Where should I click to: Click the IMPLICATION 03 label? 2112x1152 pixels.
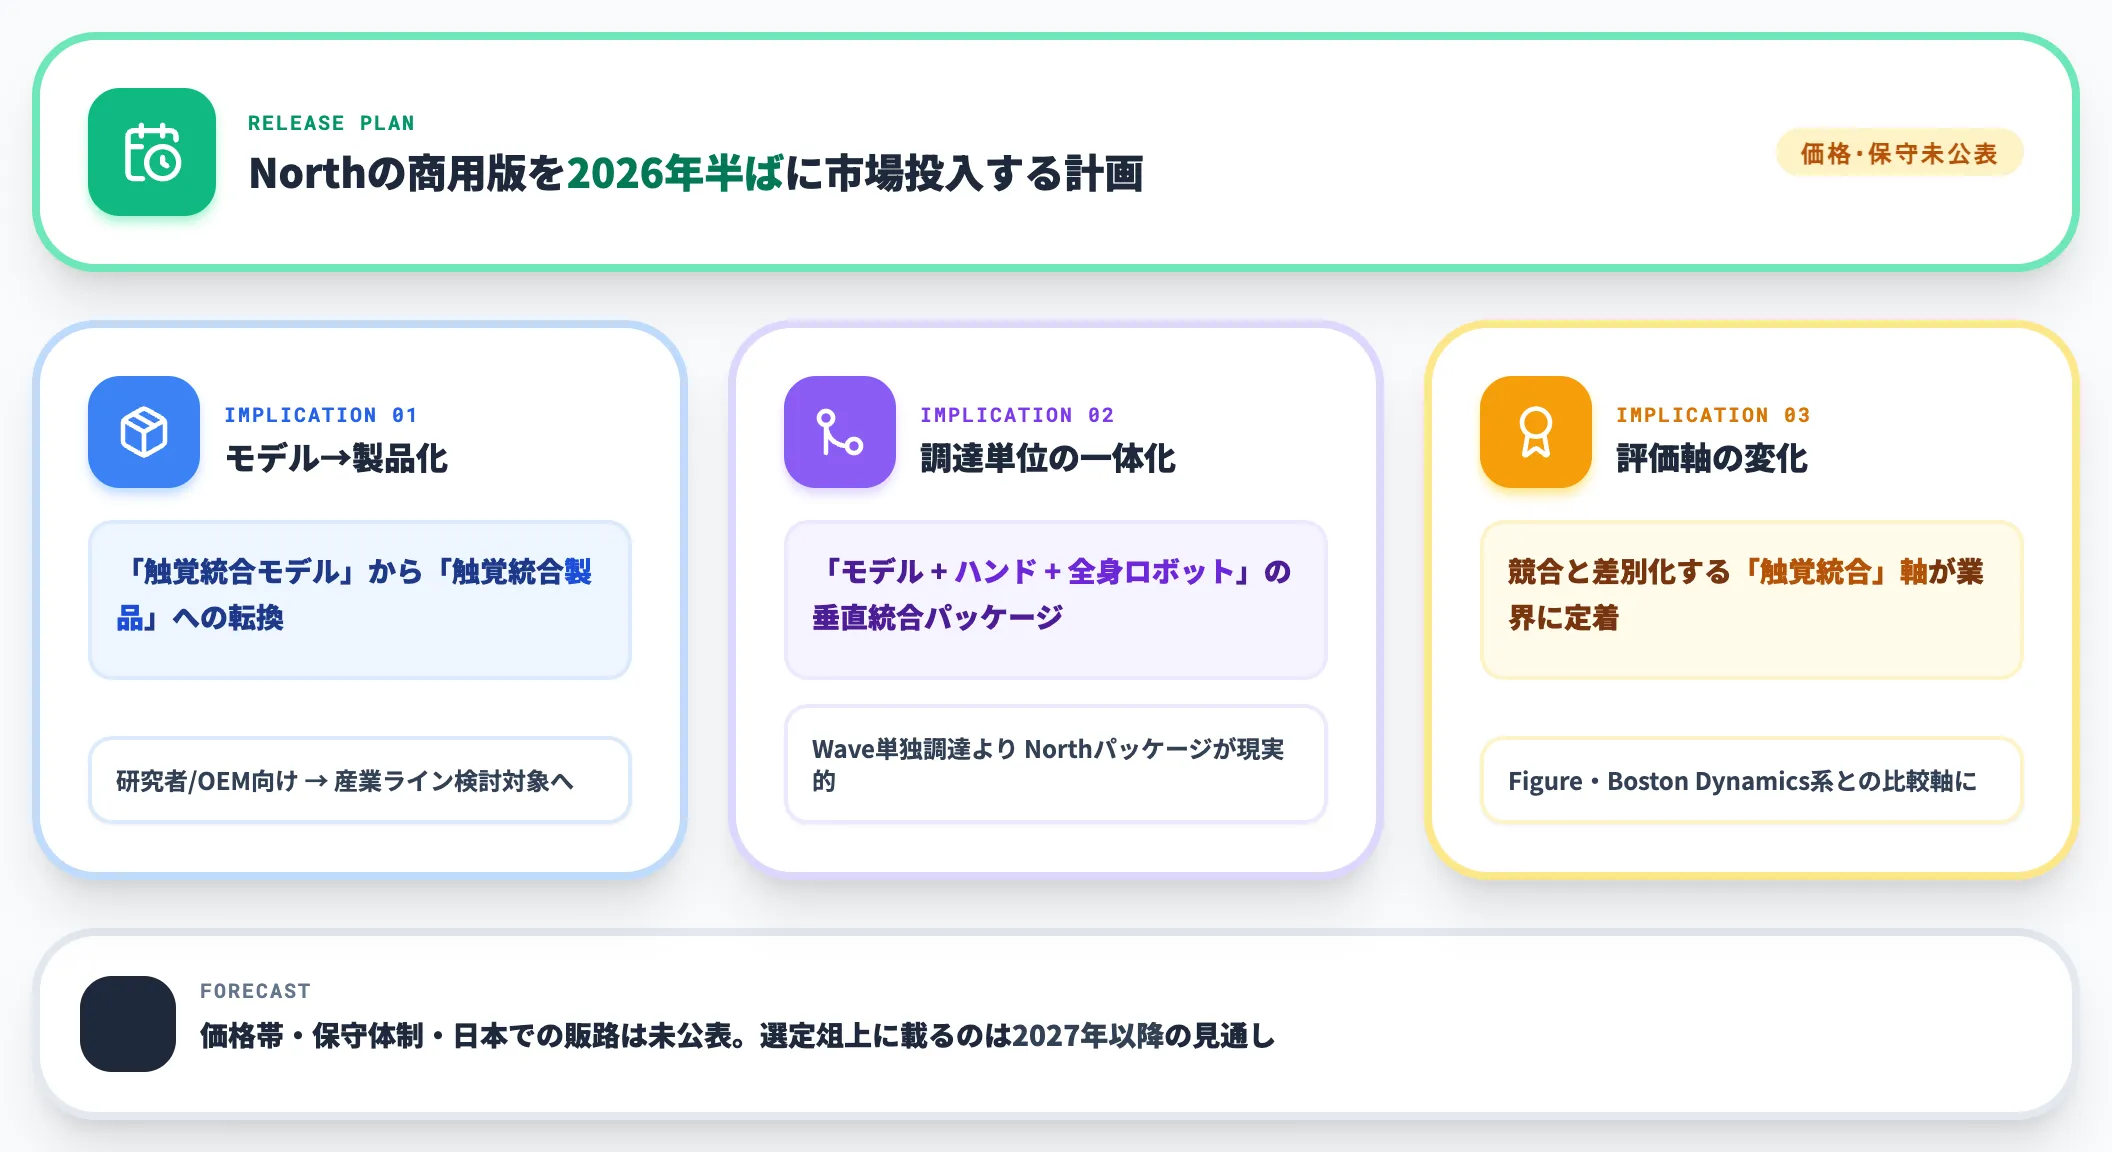tap(1713, 415)
